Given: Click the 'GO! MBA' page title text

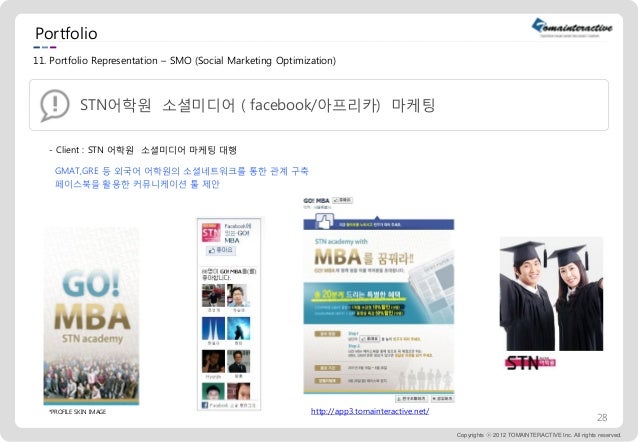Looking at the screenshot, I should pos(316,201).
